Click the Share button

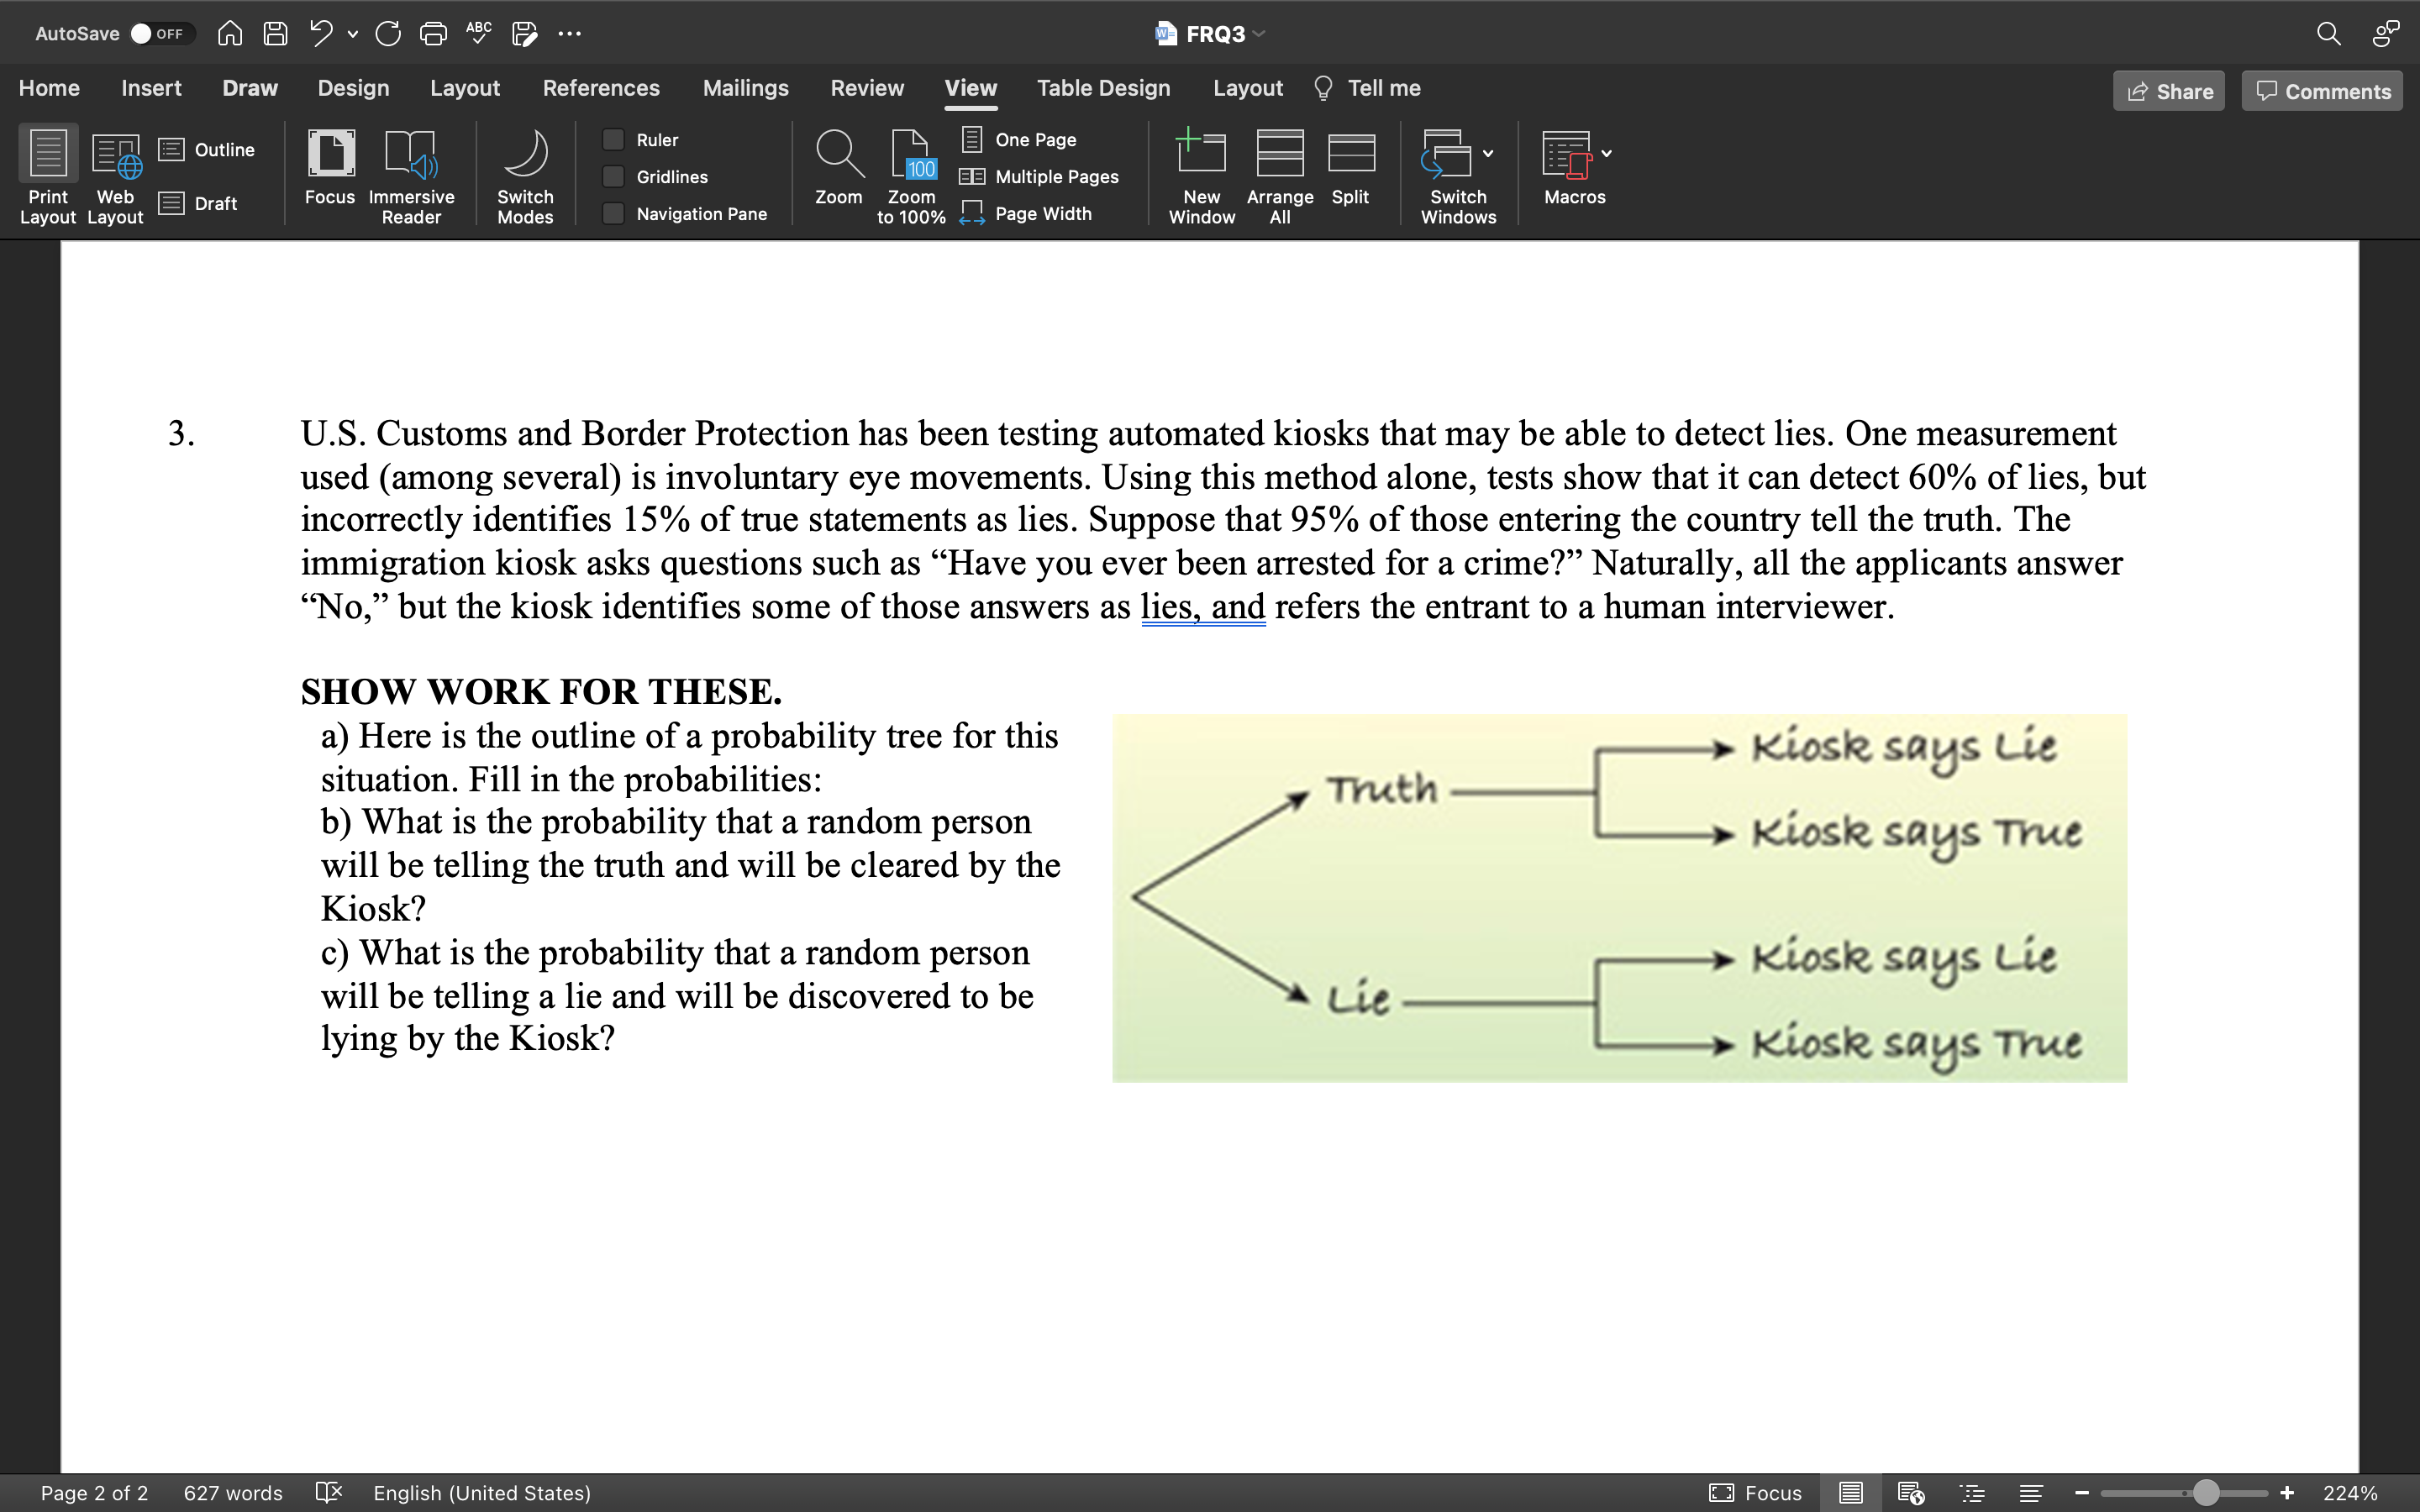click(x=2169, y=91)
